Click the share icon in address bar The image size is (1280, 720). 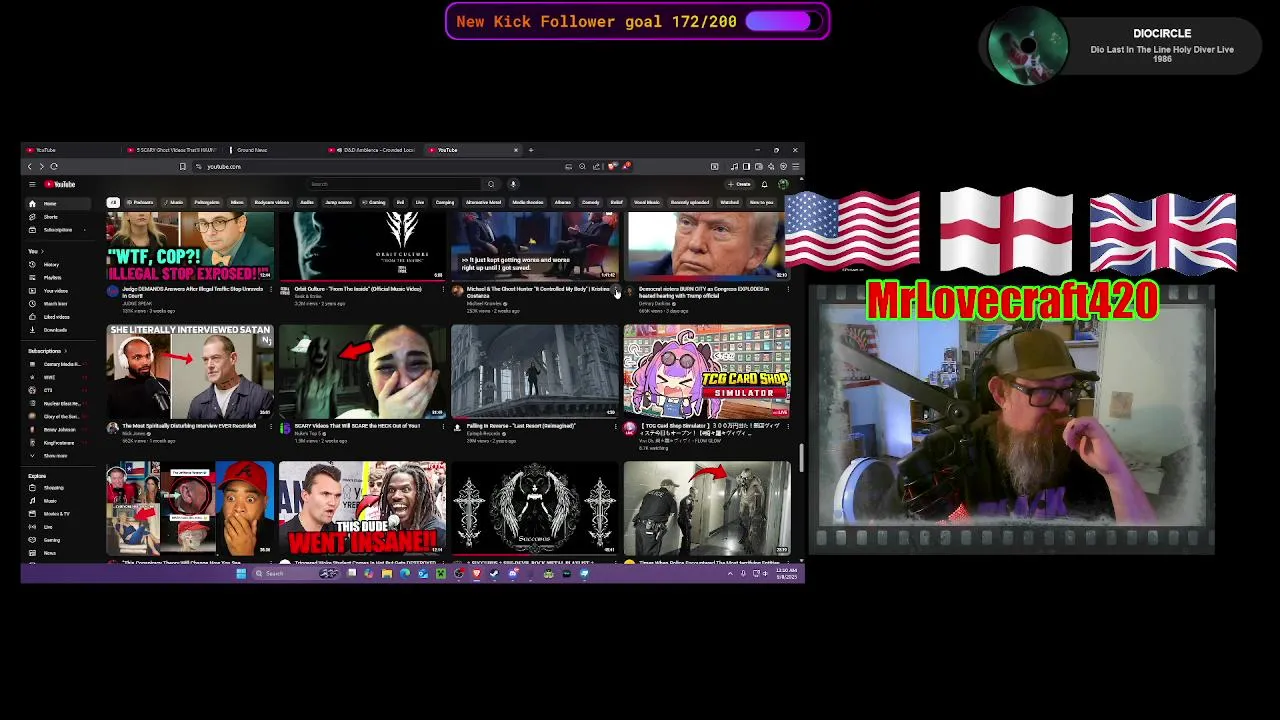click(x=596, y=166)
